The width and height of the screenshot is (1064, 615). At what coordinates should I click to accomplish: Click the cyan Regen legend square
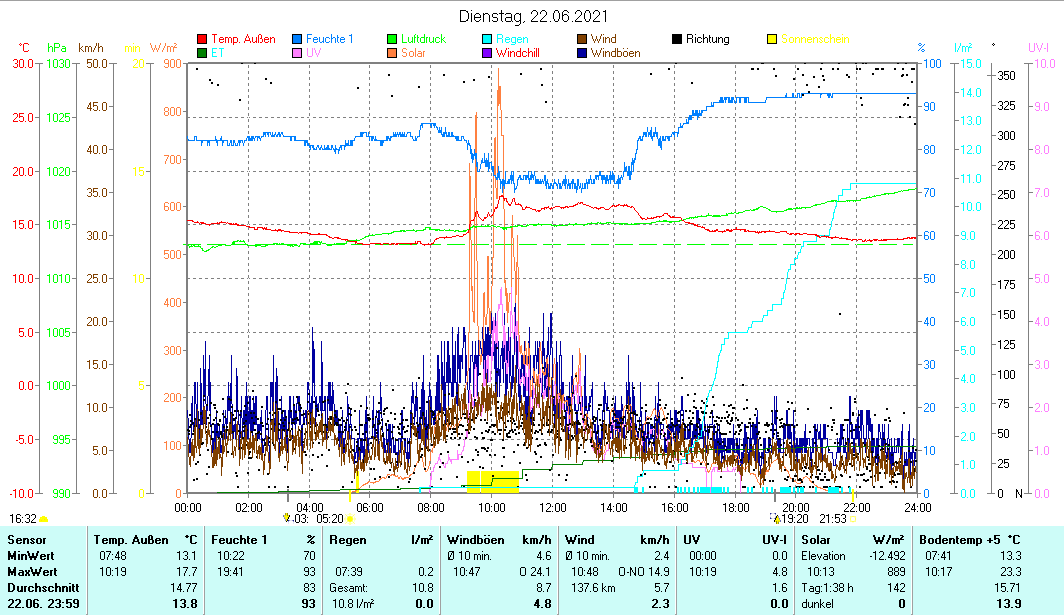[487, 39]
